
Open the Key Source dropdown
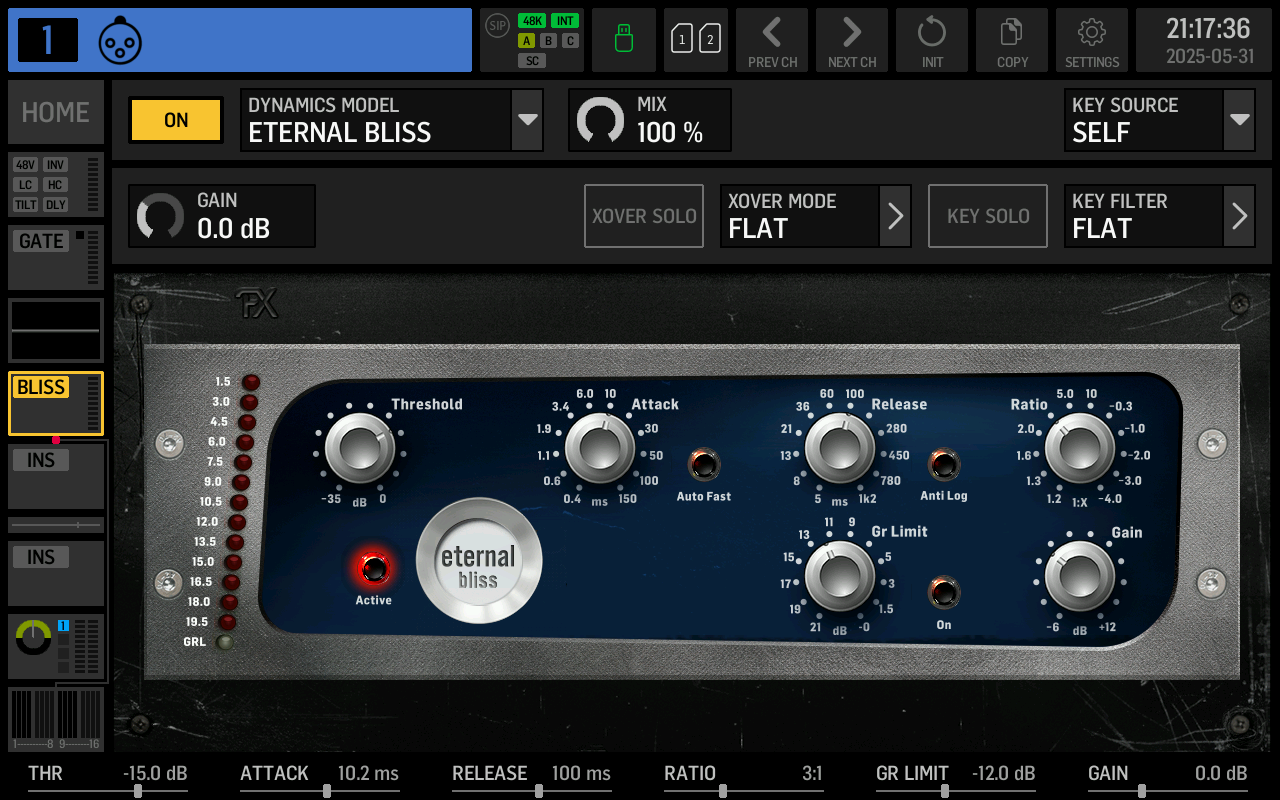tap(1239, 120)
